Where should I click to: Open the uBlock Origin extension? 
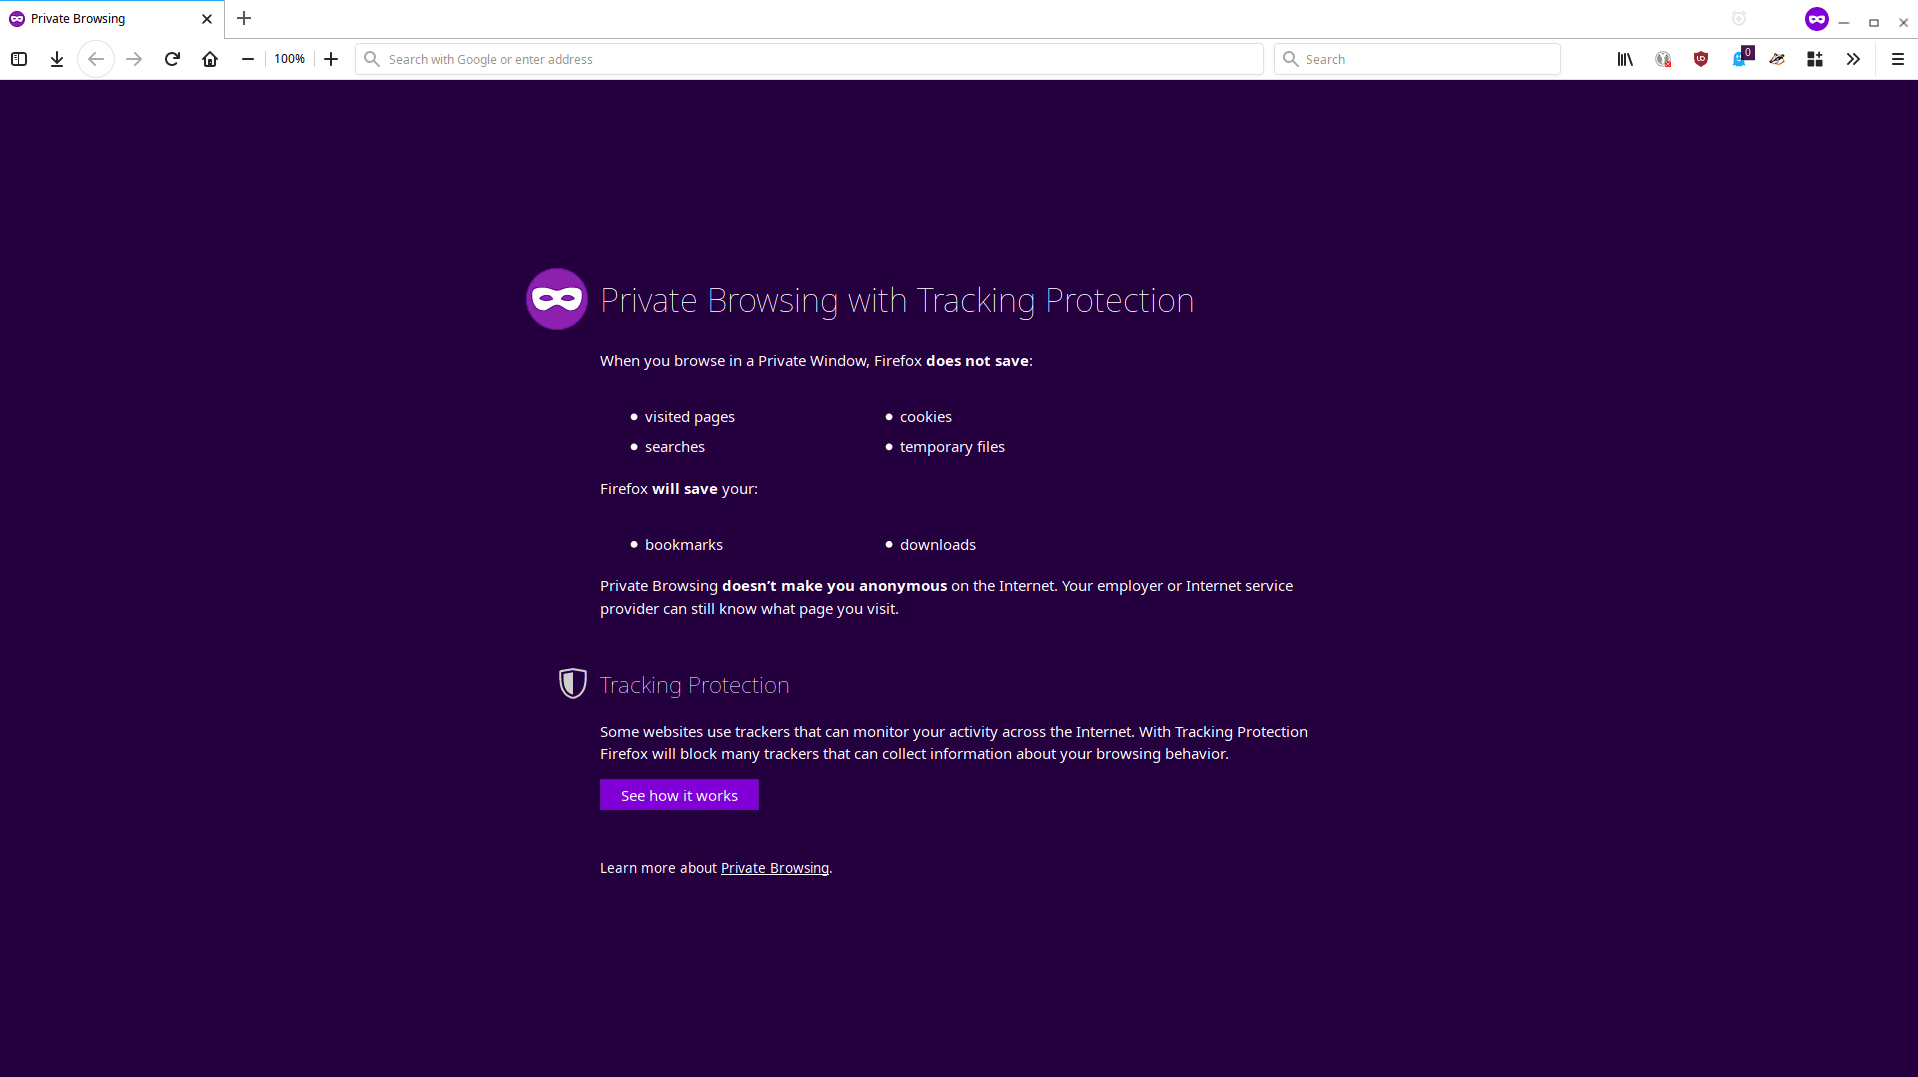(x=1701, y=59)
